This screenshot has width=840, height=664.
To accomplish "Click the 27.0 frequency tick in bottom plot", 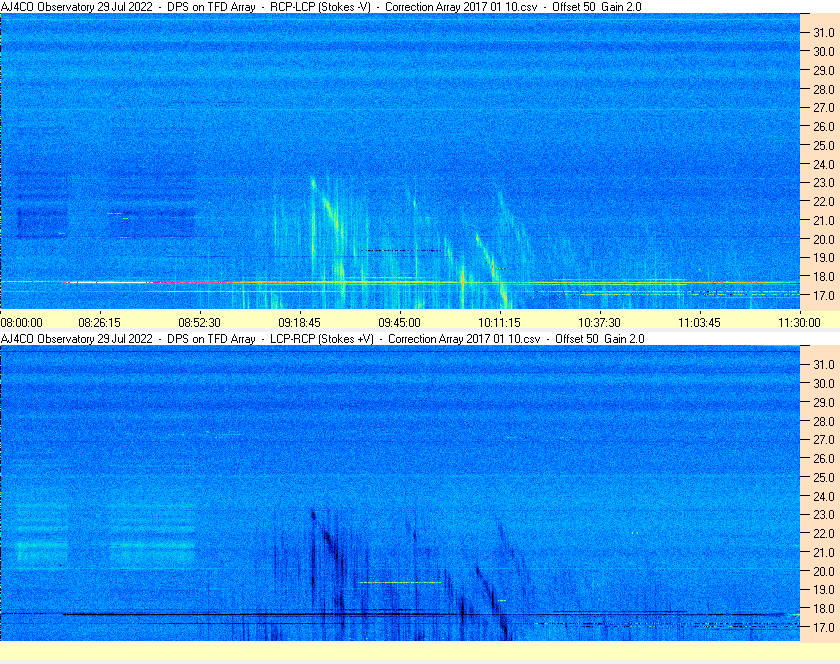I will (x=824, y=440).
